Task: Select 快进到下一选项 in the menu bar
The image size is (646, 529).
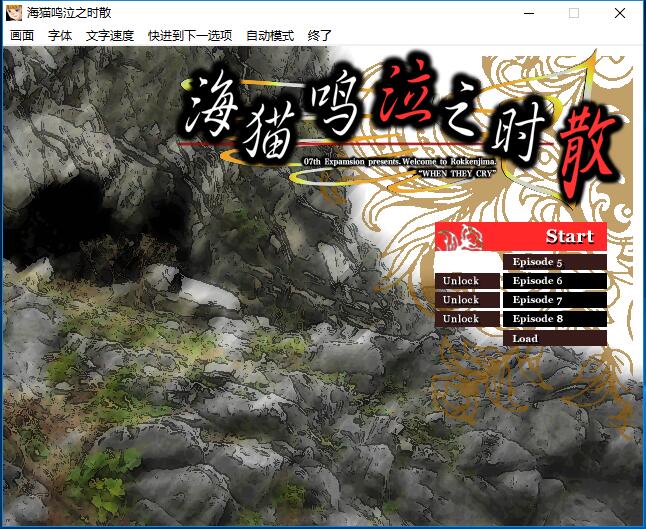Action: [x=190, y=35]
